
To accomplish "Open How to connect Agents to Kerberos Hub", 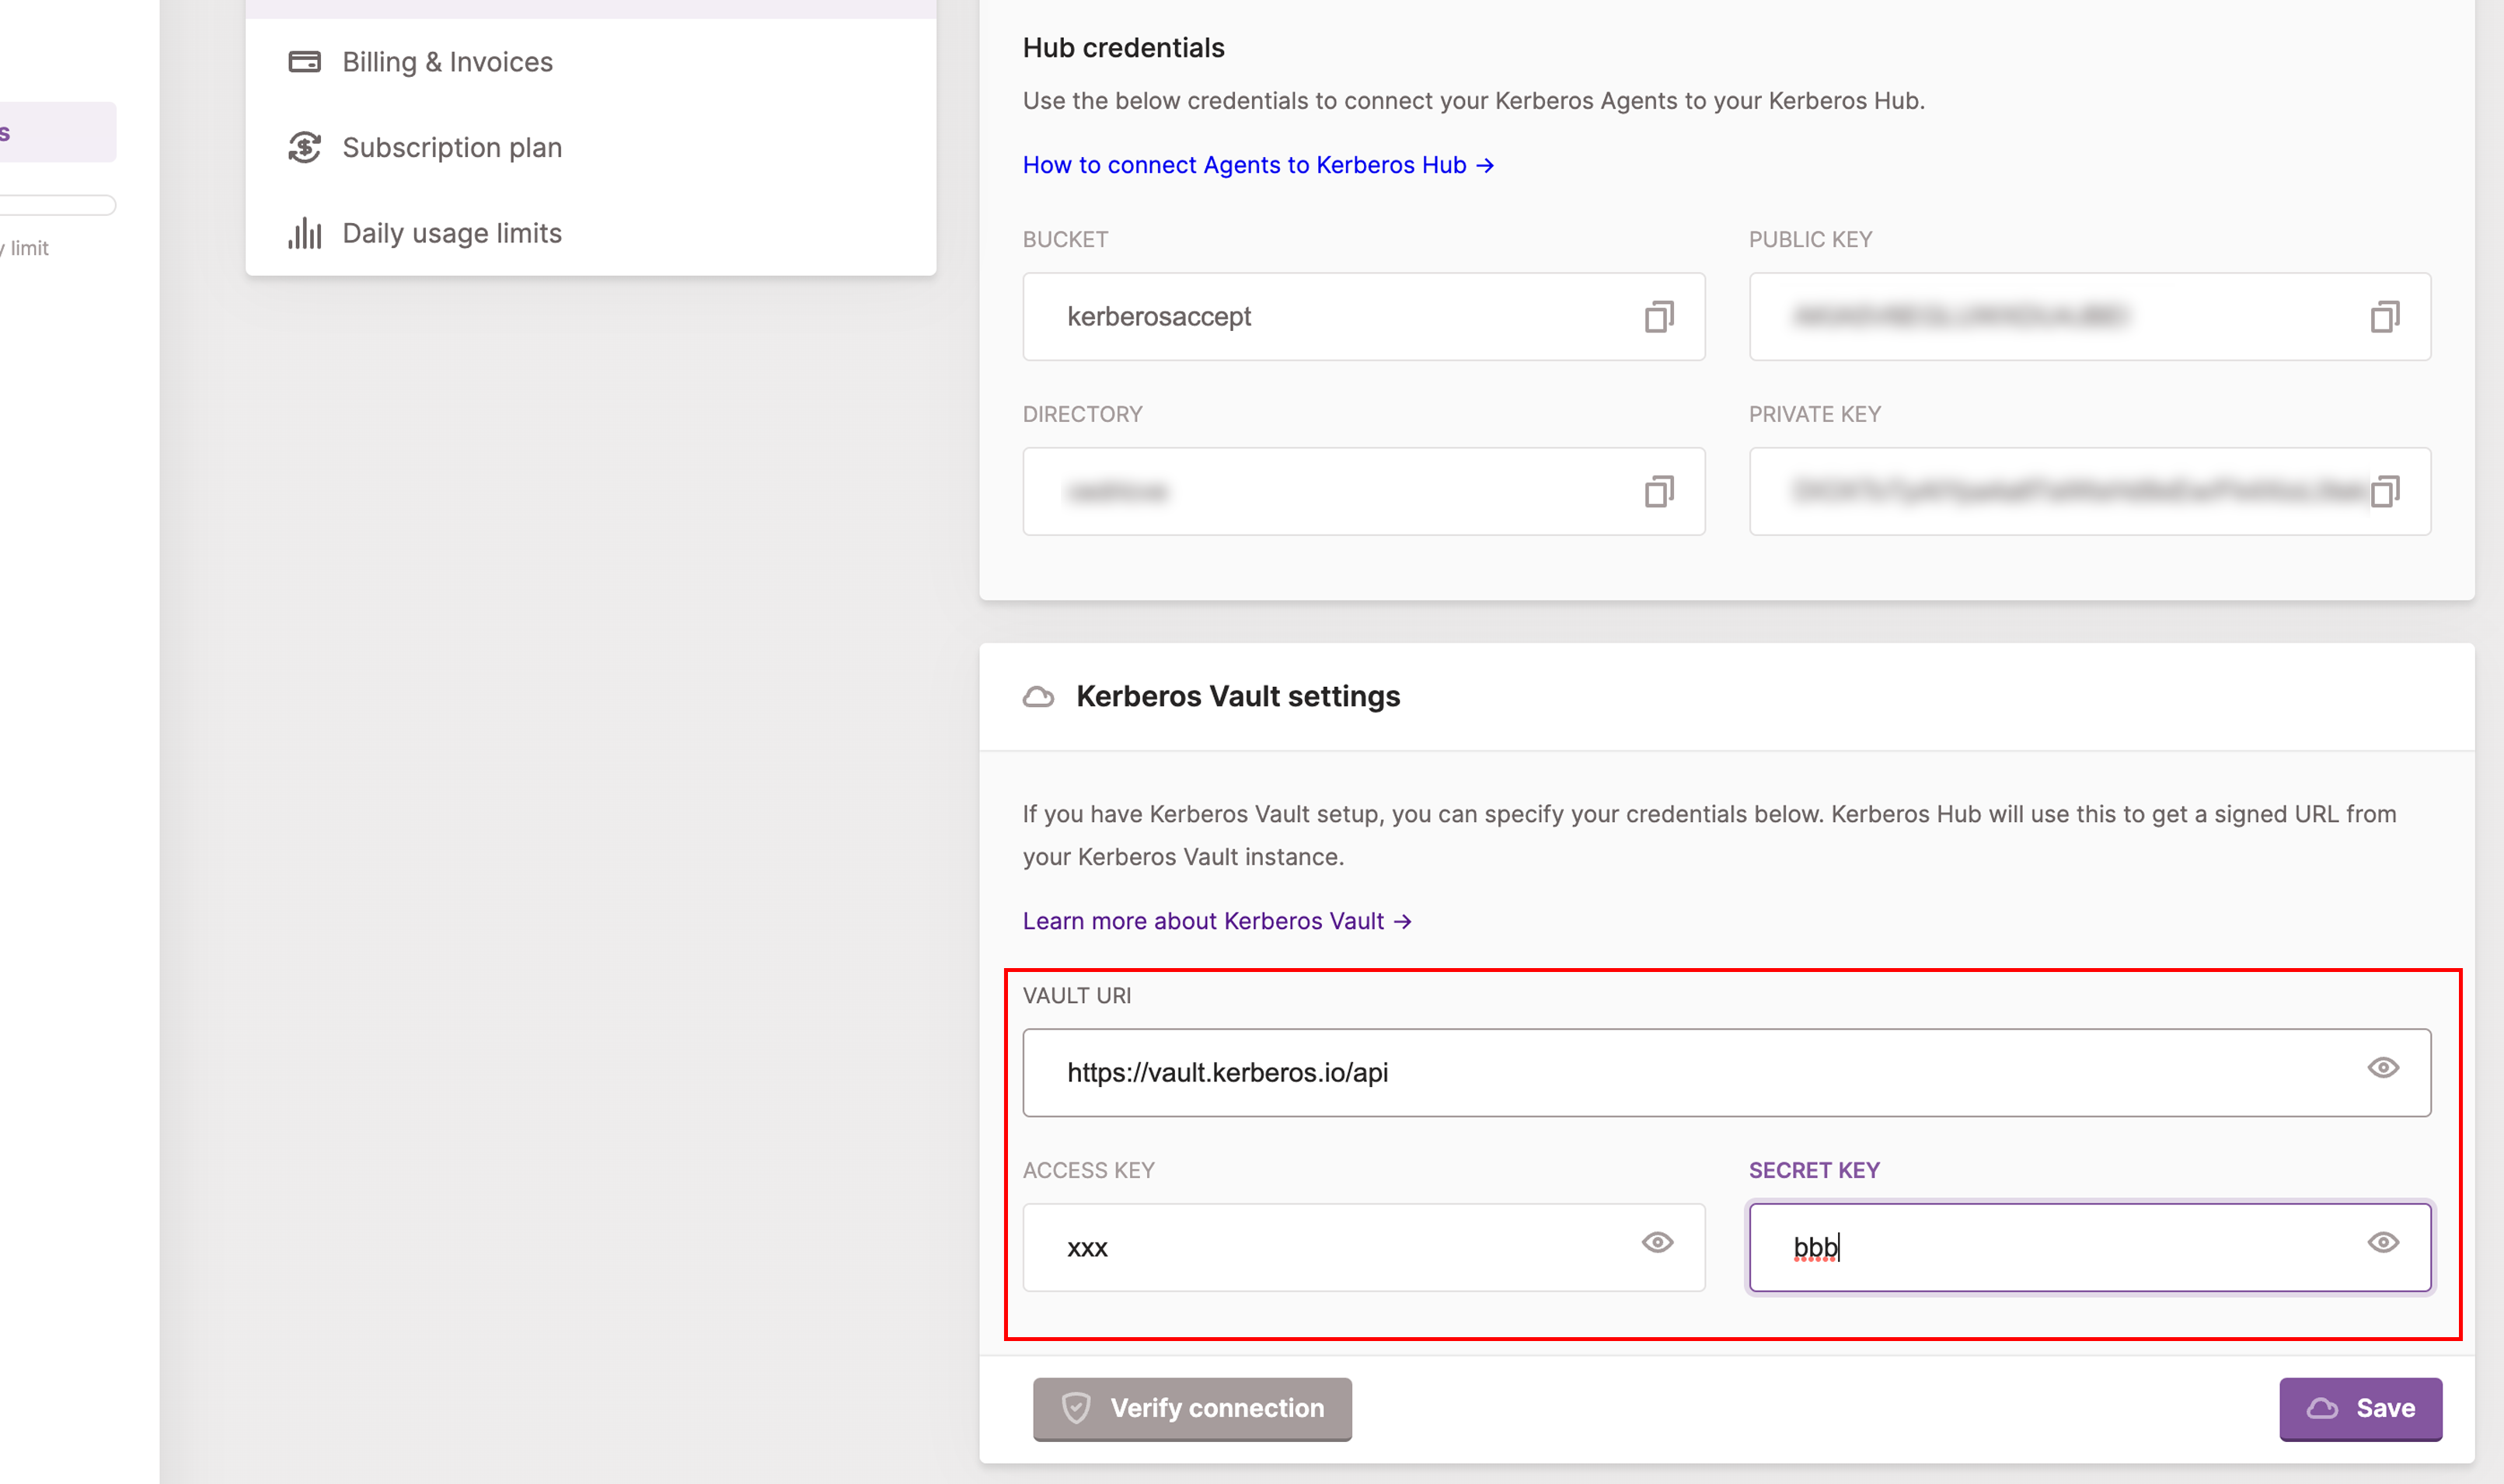I will click(1257, 165).
